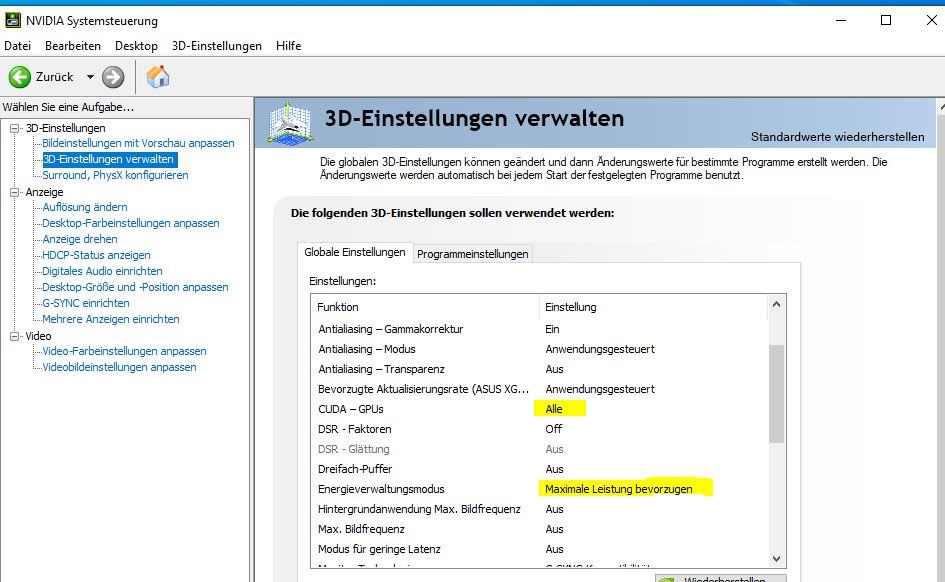Click the CUDA – GPUs value Alle
Image resolution: width=945 pixels, height=582 pixels.
(554, 409)
